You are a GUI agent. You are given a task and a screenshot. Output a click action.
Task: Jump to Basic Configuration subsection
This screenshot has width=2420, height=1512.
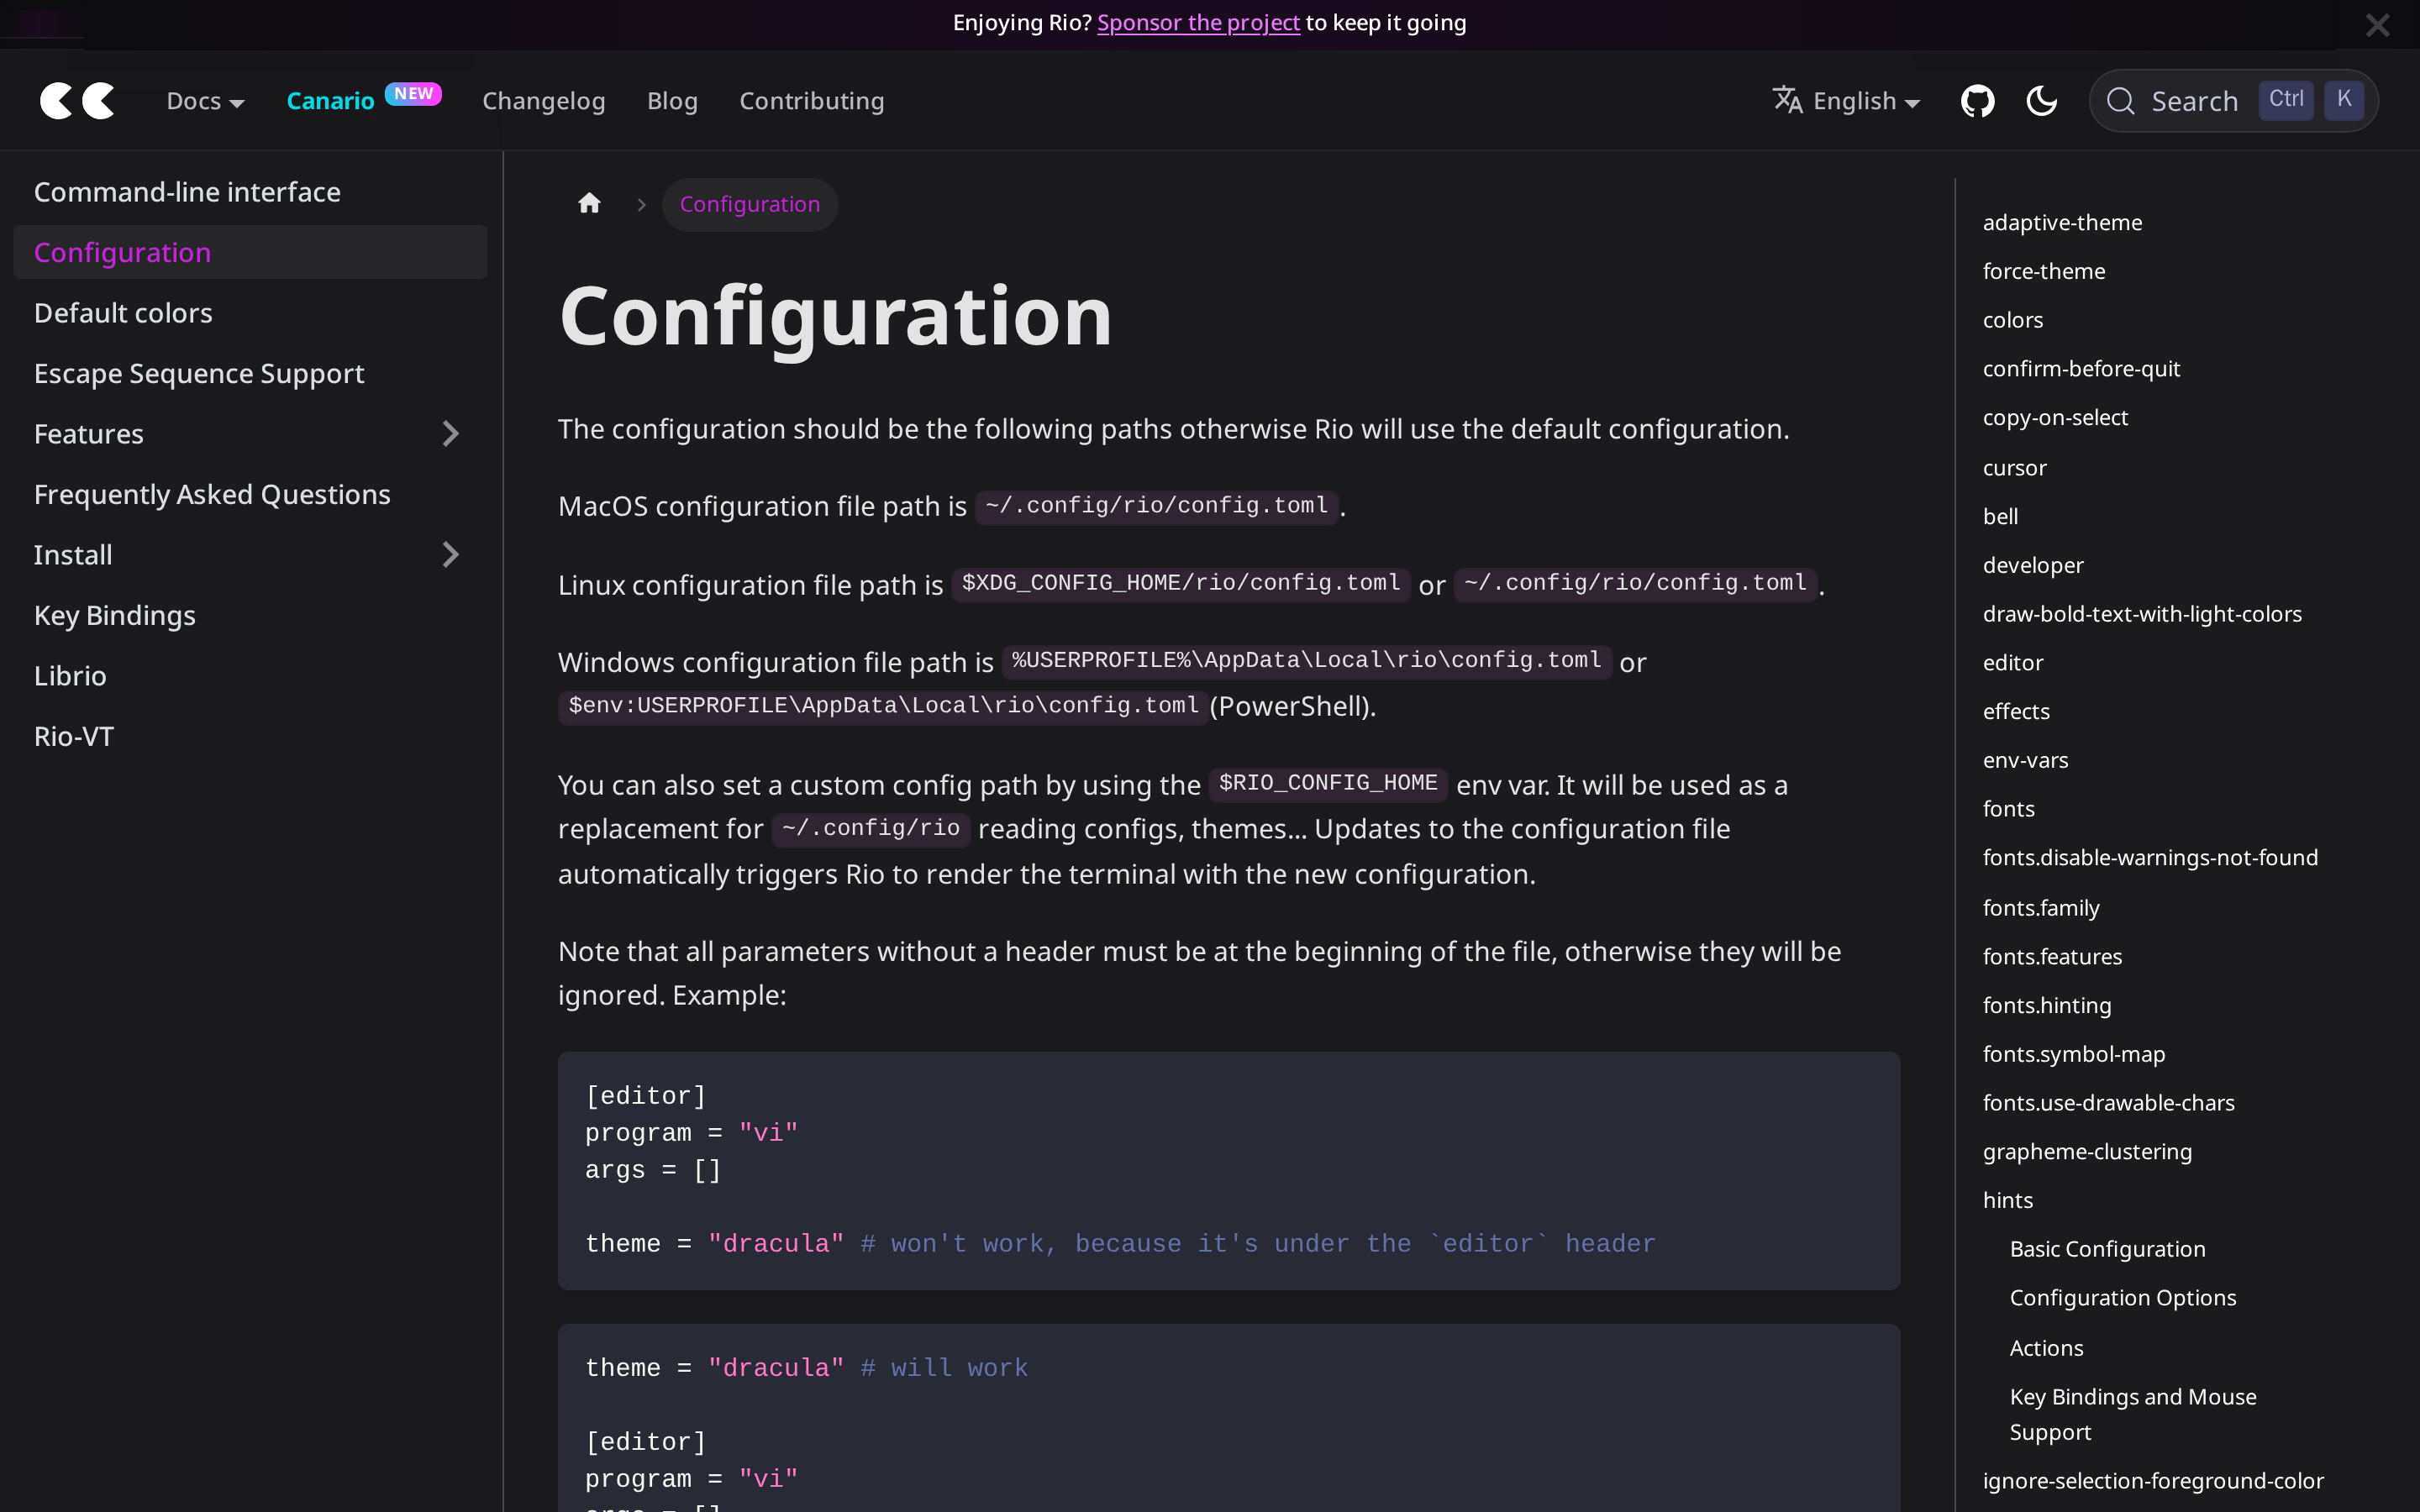click(x=2107, y=1249)
